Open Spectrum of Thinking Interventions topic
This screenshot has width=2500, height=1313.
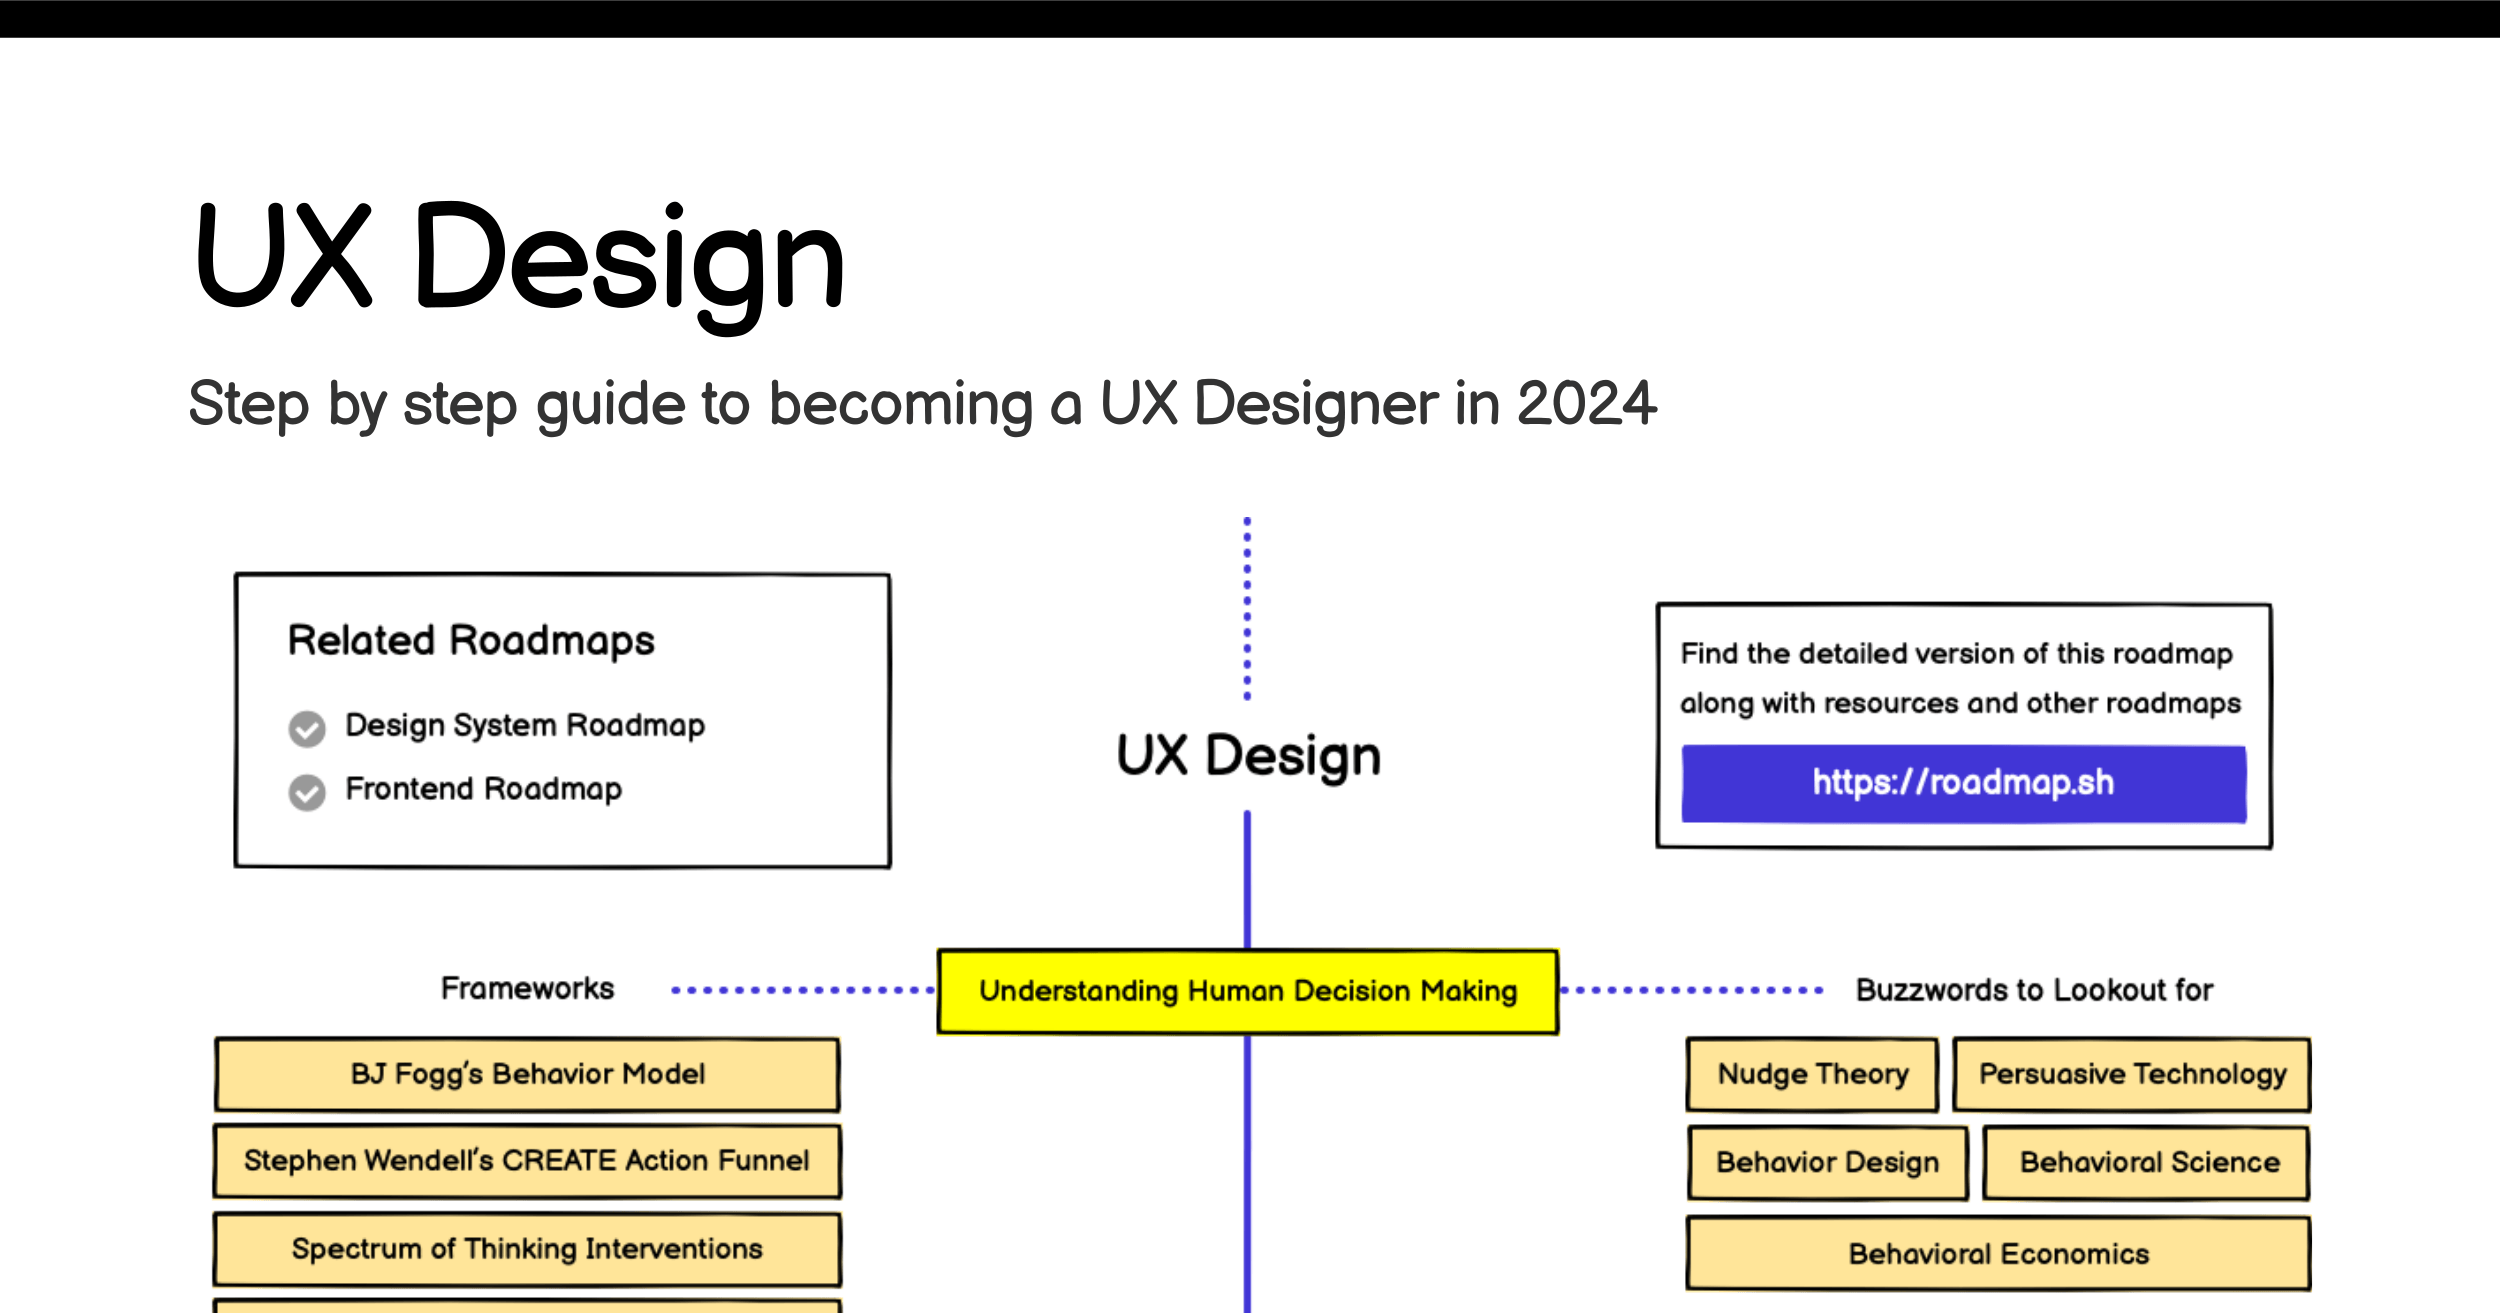click(x=527, y=1249)
